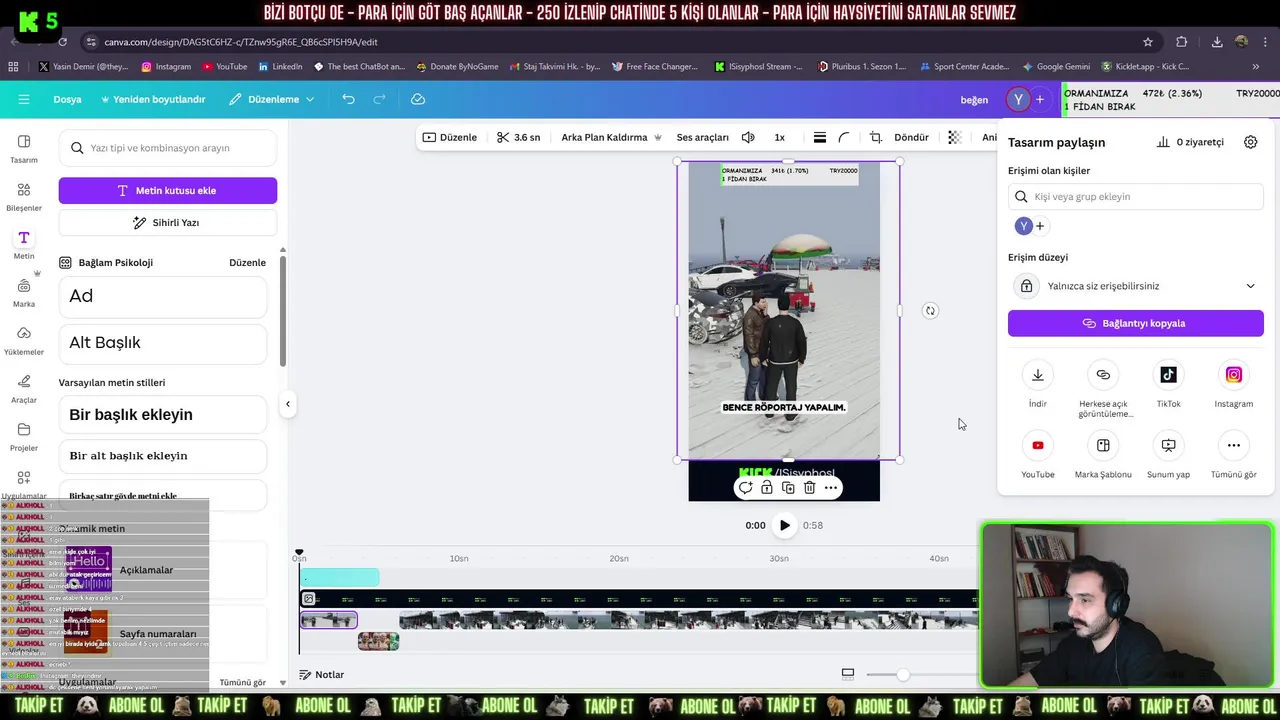This screenshot has height=720, width=1280.
Task: Trim the clip with the scissors 3.6 sn
Action: tap(519, 137)
